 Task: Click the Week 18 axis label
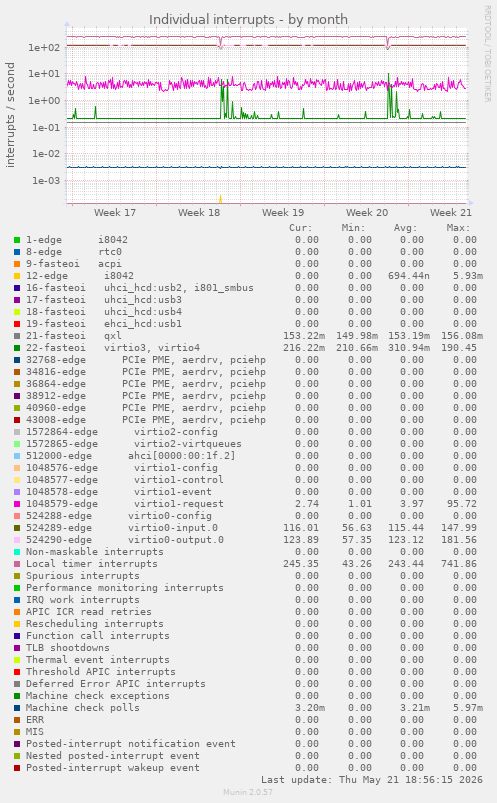point(199,213)
